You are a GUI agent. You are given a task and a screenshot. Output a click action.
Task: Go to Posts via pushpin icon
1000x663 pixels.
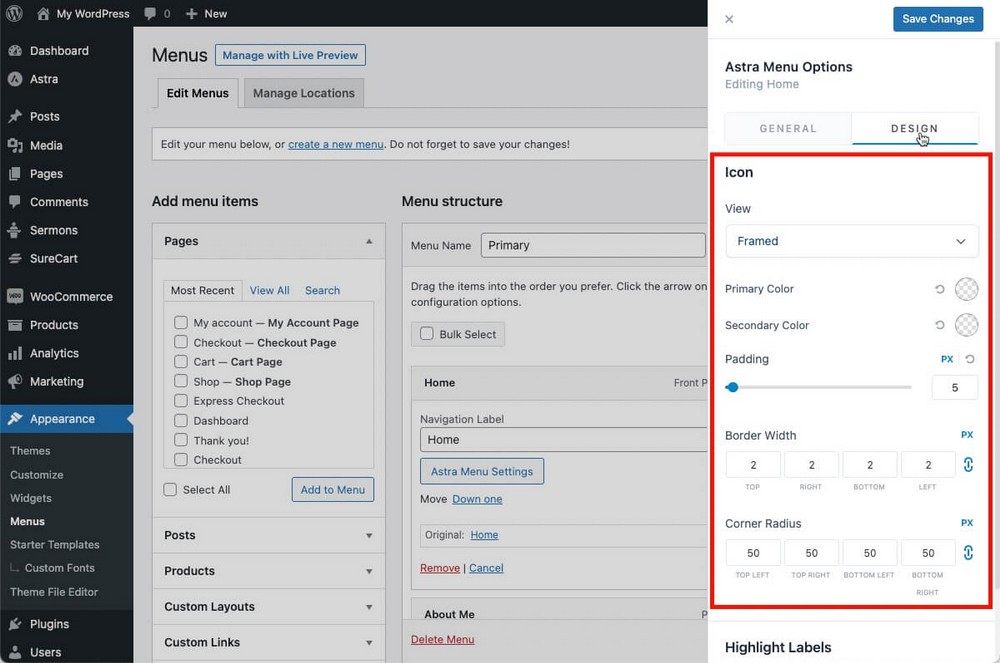pos(15,116)
